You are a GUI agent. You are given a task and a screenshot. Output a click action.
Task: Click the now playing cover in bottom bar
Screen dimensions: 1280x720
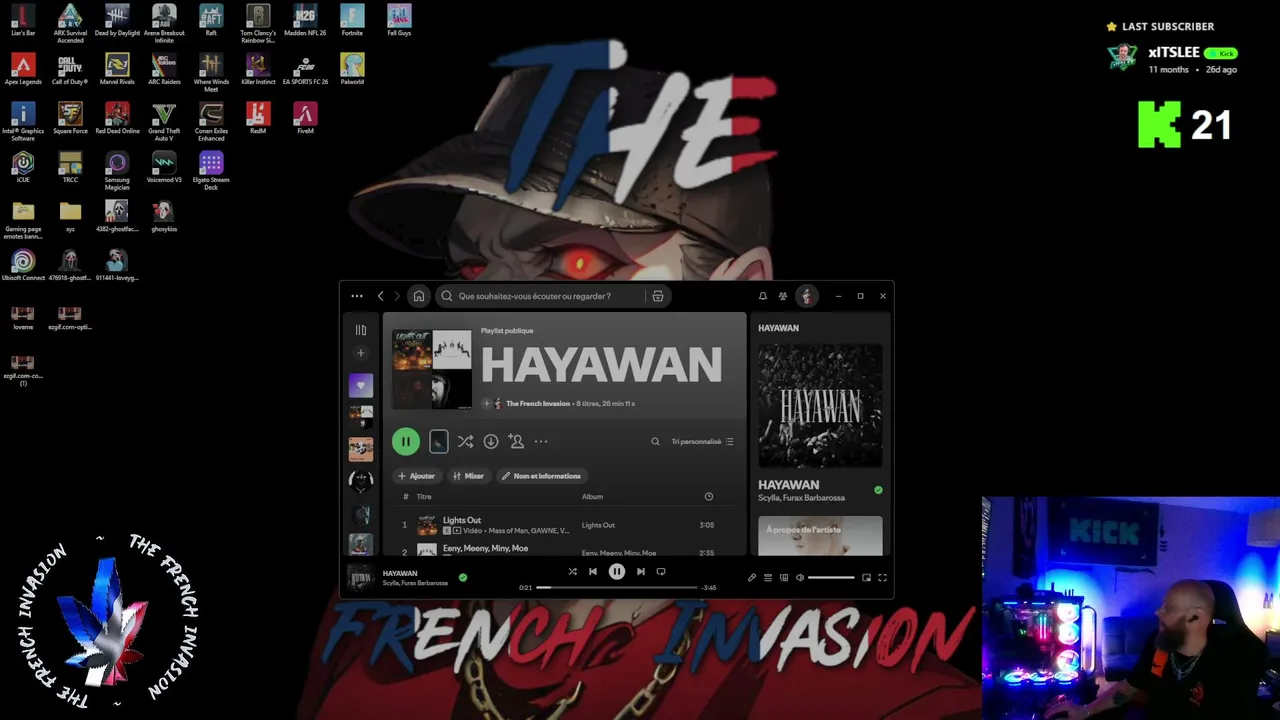click(x=360, y=577)
